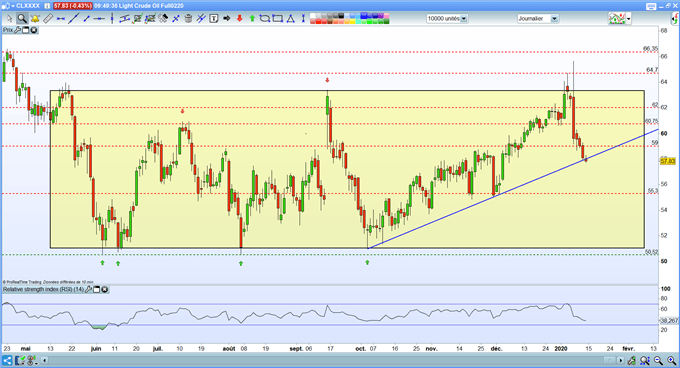Expand the chart style arrow dropdown
Viewport: 680px width, 368px height.
[x=629, y=19]
